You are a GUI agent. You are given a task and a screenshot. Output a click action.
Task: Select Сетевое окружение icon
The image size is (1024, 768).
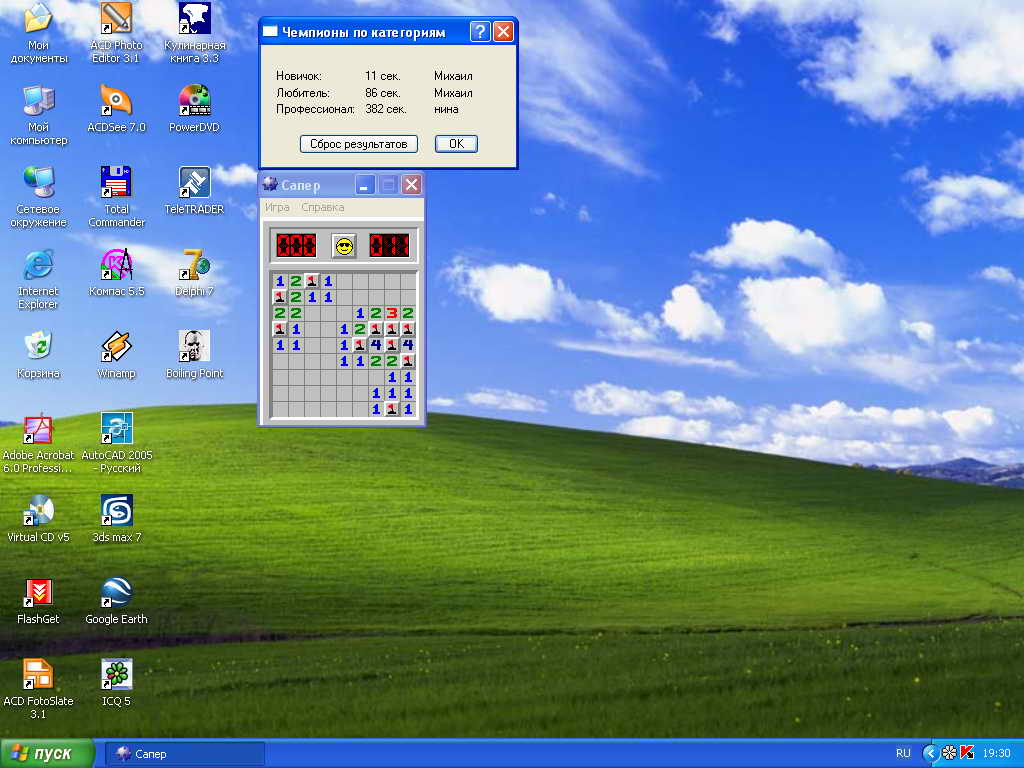pos(39,197)
